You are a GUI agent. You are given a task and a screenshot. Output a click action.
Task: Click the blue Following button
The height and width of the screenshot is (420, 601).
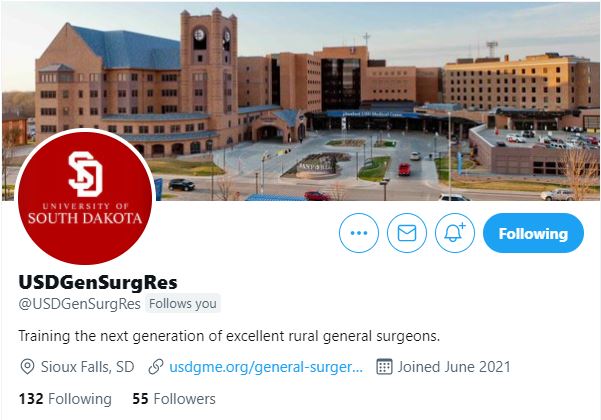coord(533,233)
